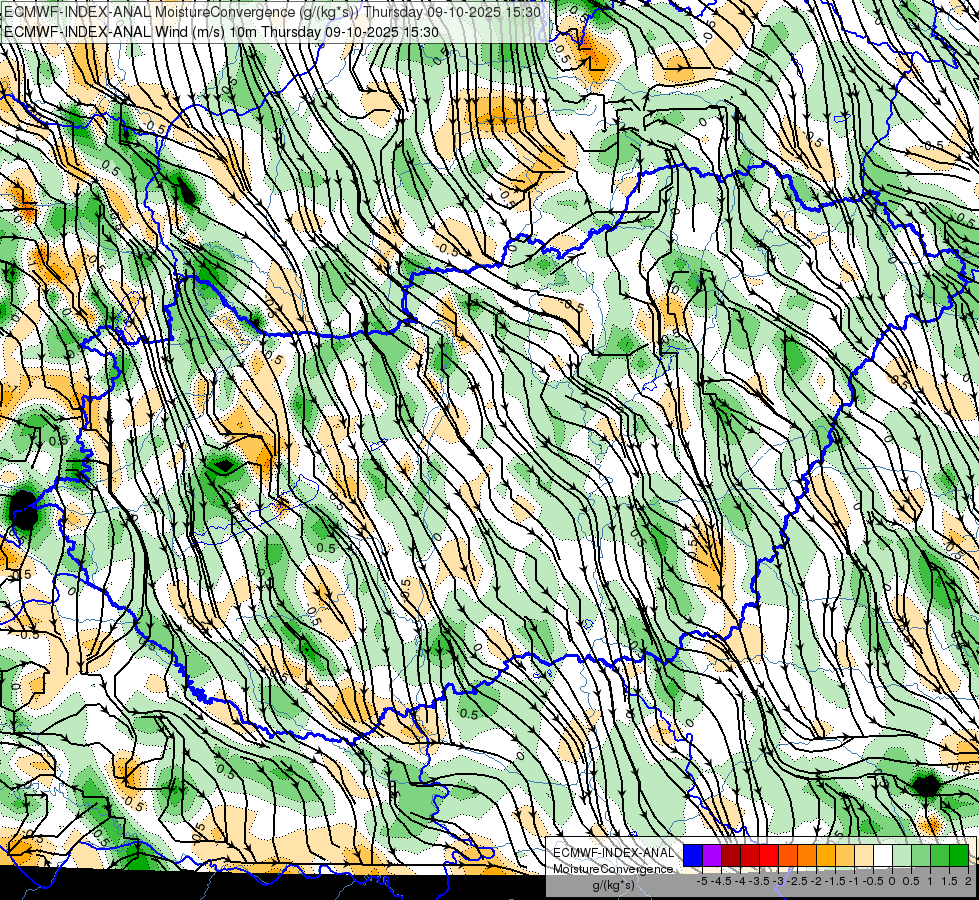Click the '-3' legend scale value
The image size is (979, 900).
pos(779,881)
